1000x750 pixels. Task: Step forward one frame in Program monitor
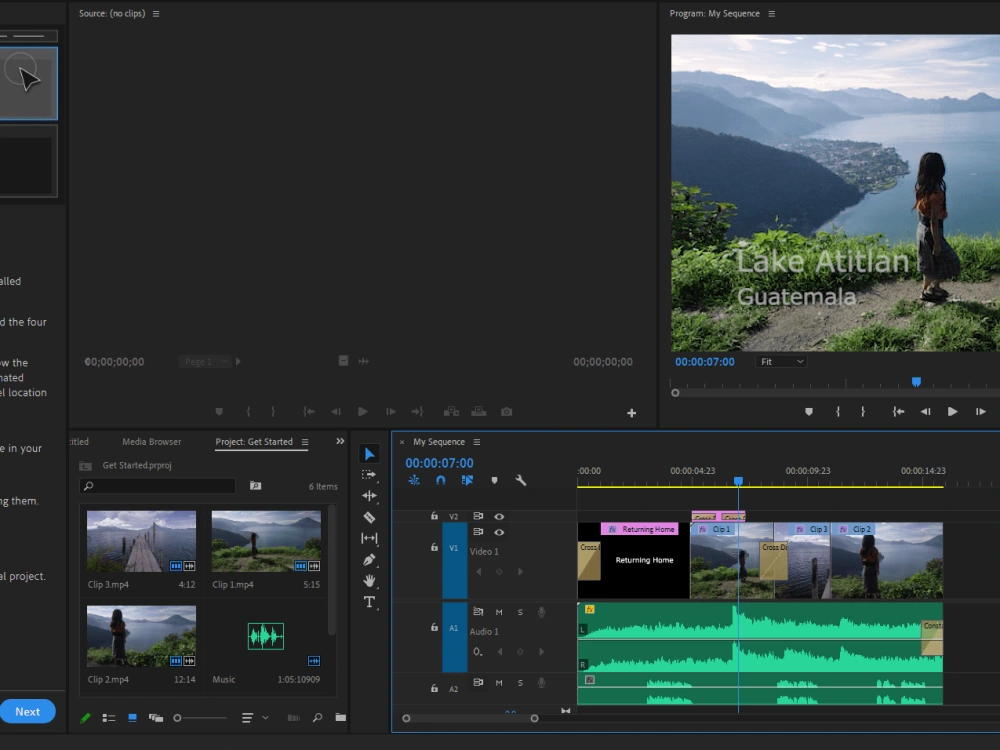point(980,412)
